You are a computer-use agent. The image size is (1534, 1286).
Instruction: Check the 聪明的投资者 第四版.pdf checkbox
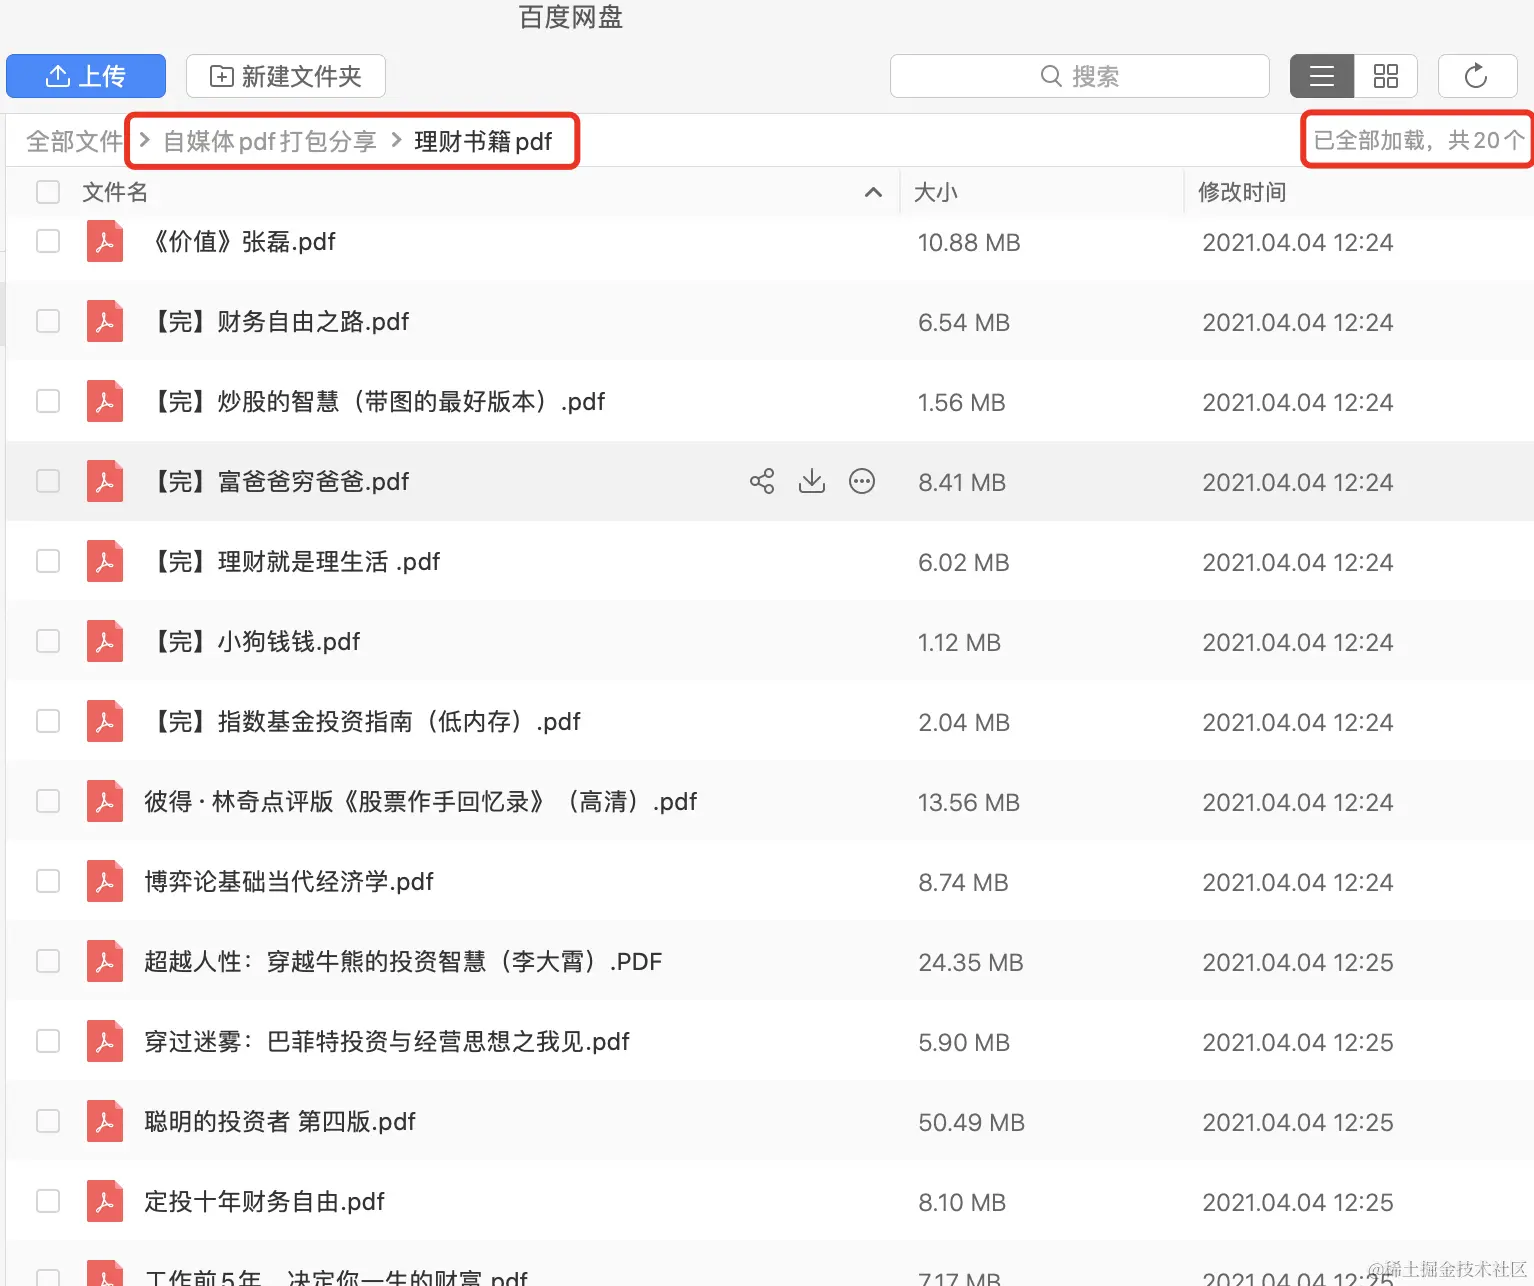click(x=48, y=1121)
